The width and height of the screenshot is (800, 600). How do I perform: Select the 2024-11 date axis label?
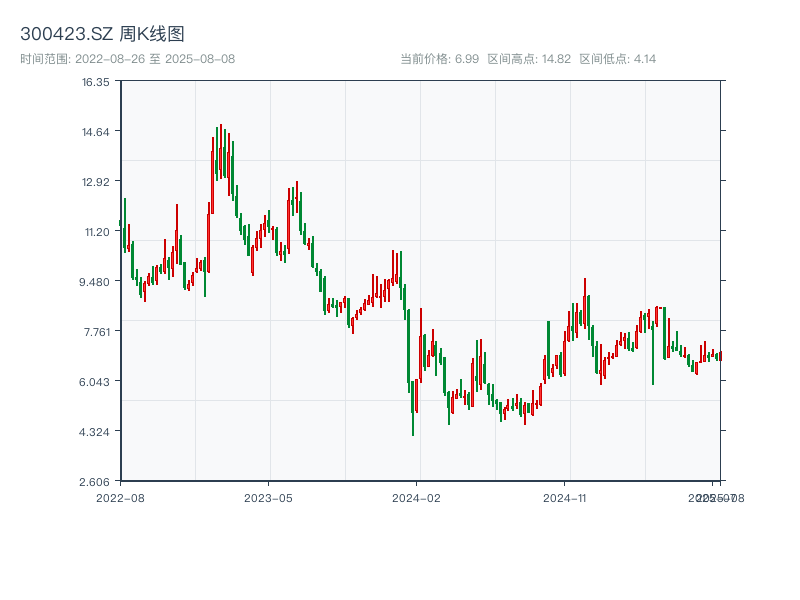565,497
